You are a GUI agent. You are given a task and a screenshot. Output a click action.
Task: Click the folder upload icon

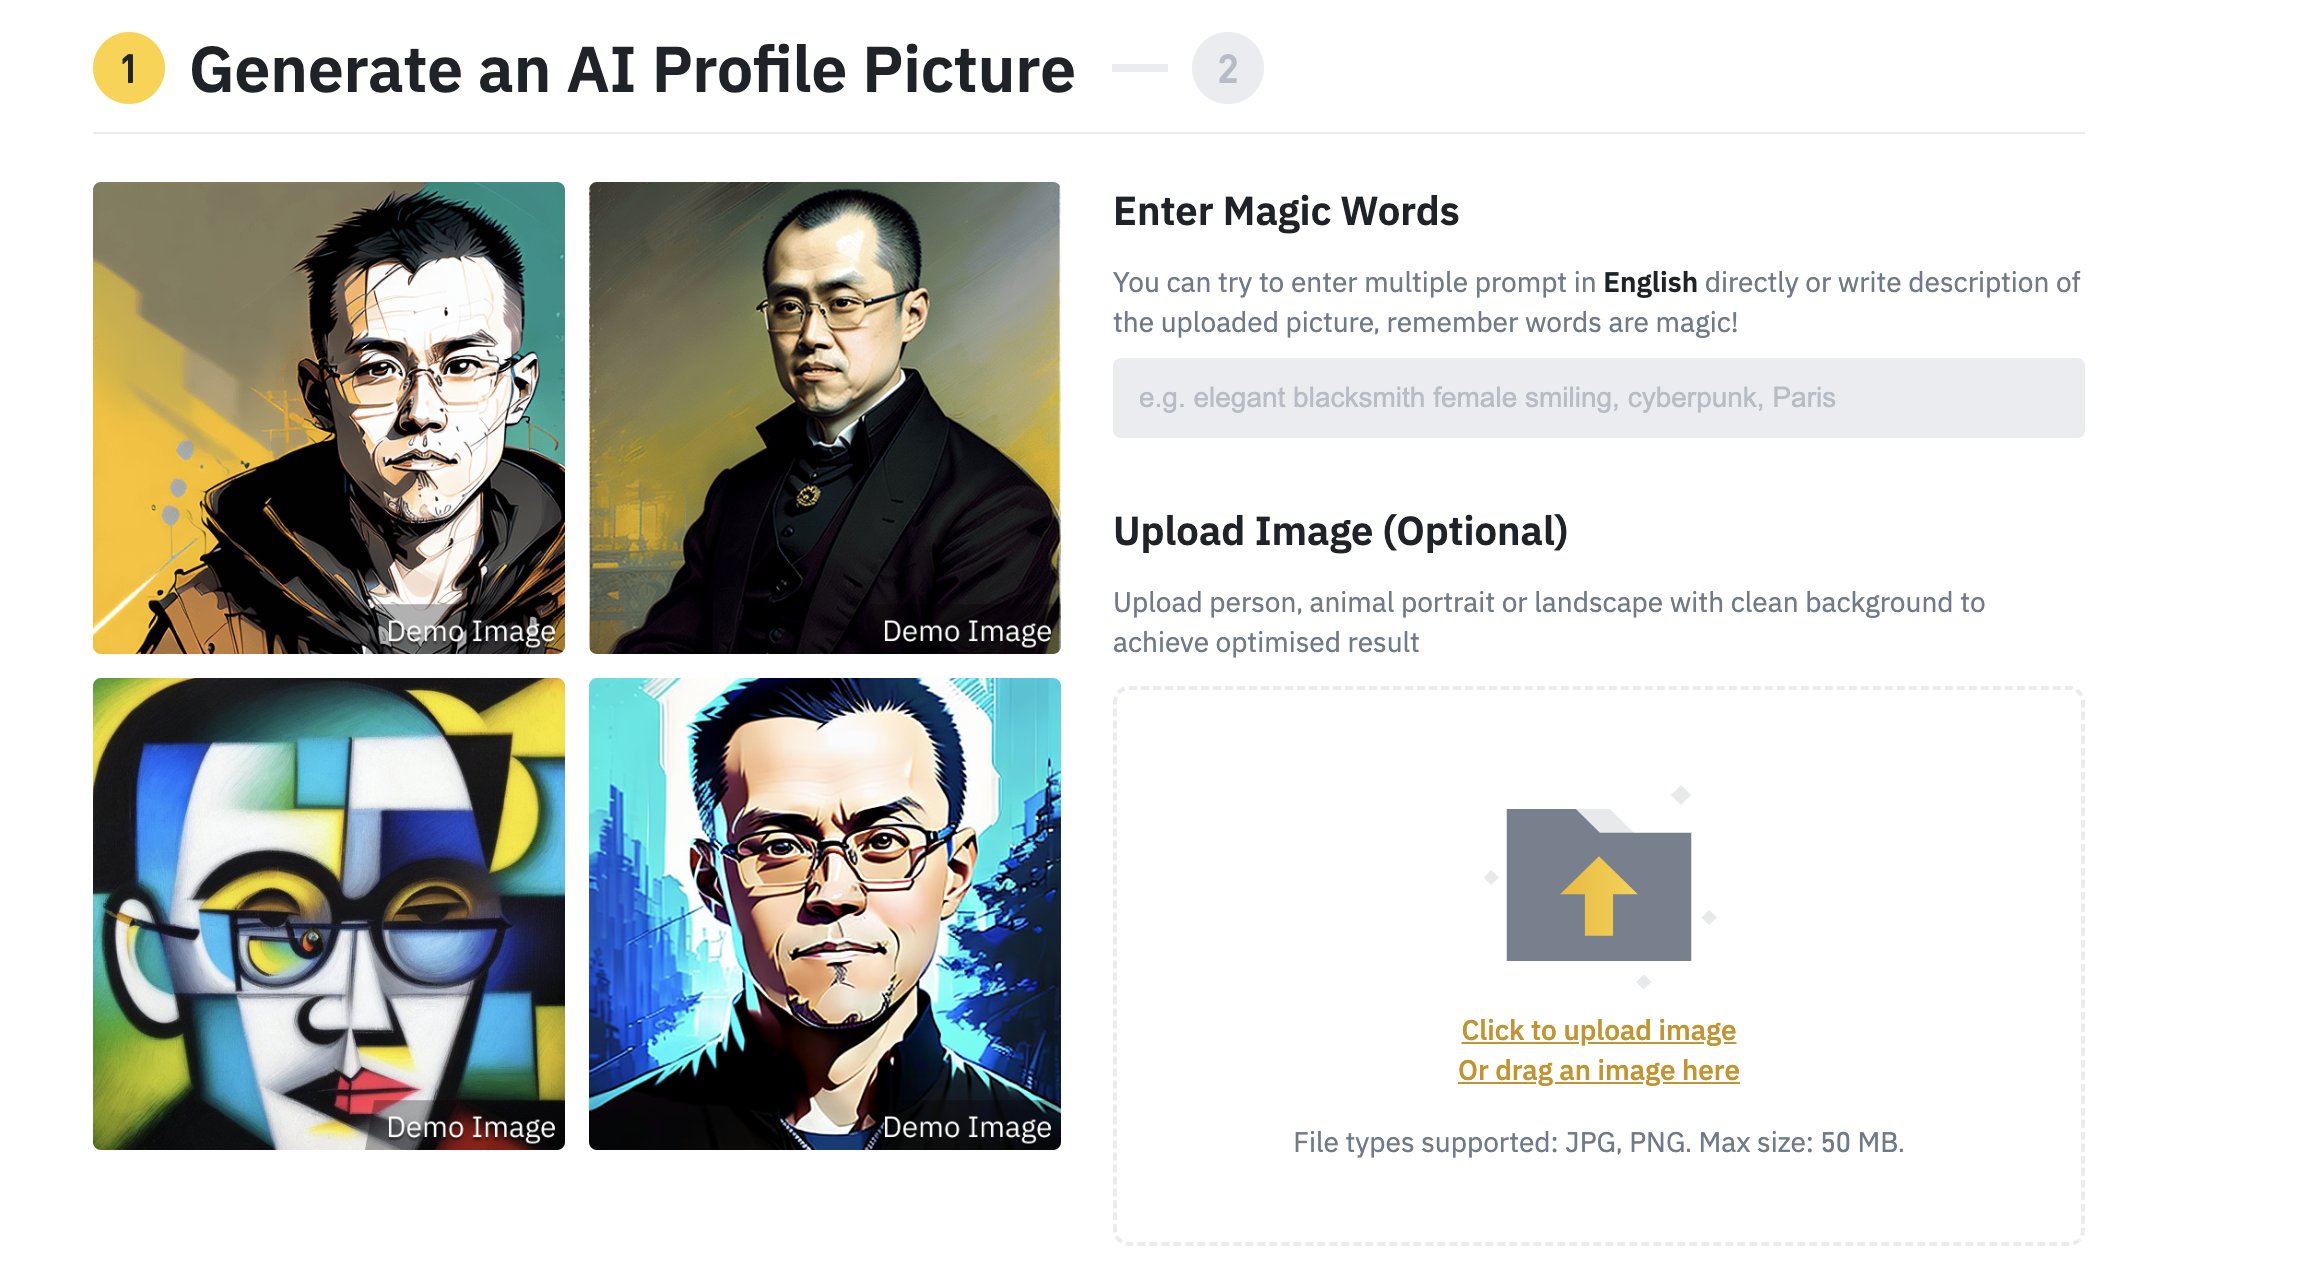pos(1598,885)
